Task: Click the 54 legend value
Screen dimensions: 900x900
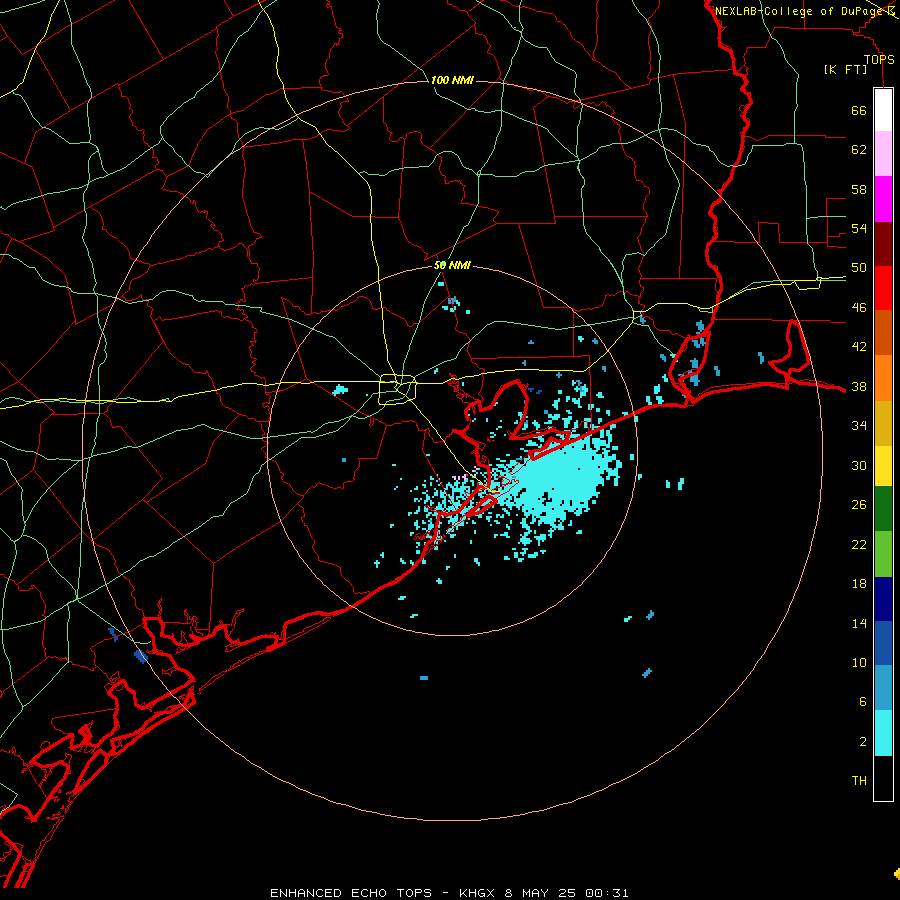Action: [859, 228]
